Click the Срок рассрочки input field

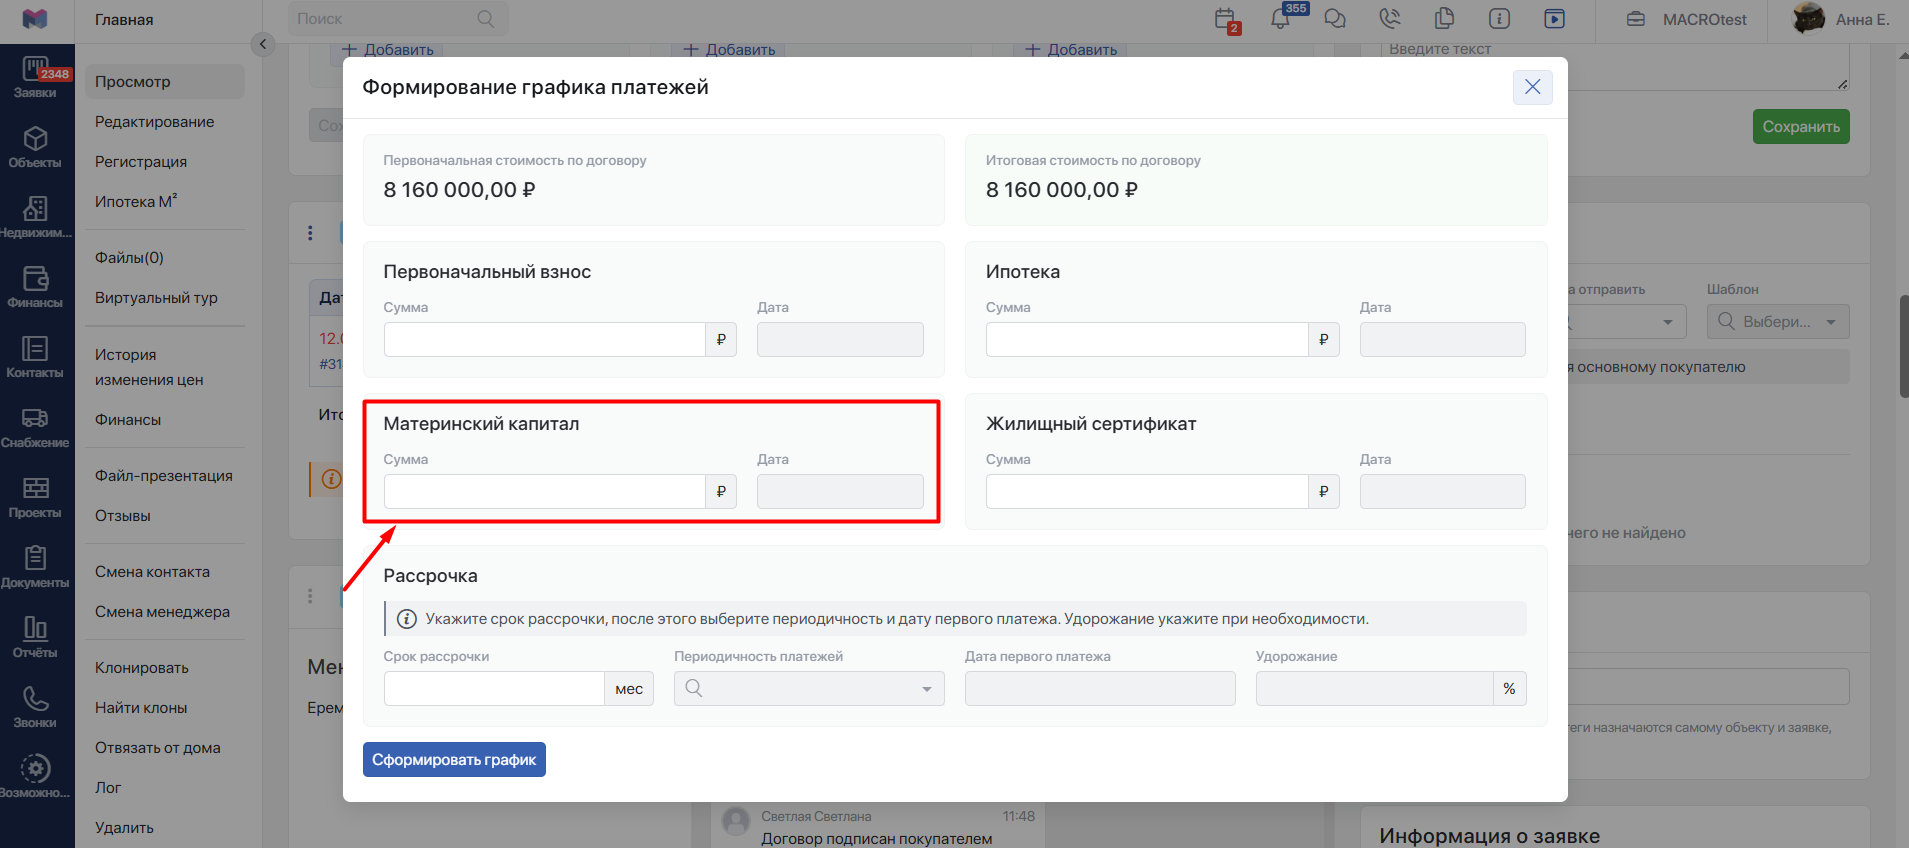pos(494,688)
